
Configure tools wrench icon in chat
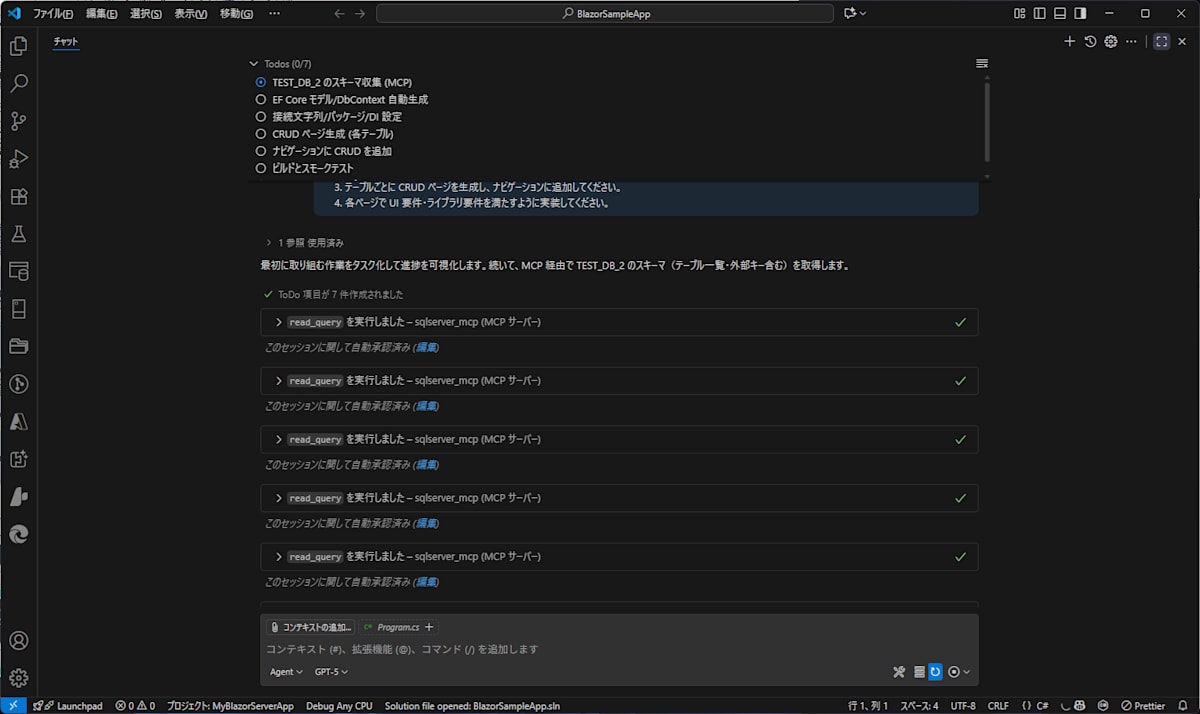(899, 672)
